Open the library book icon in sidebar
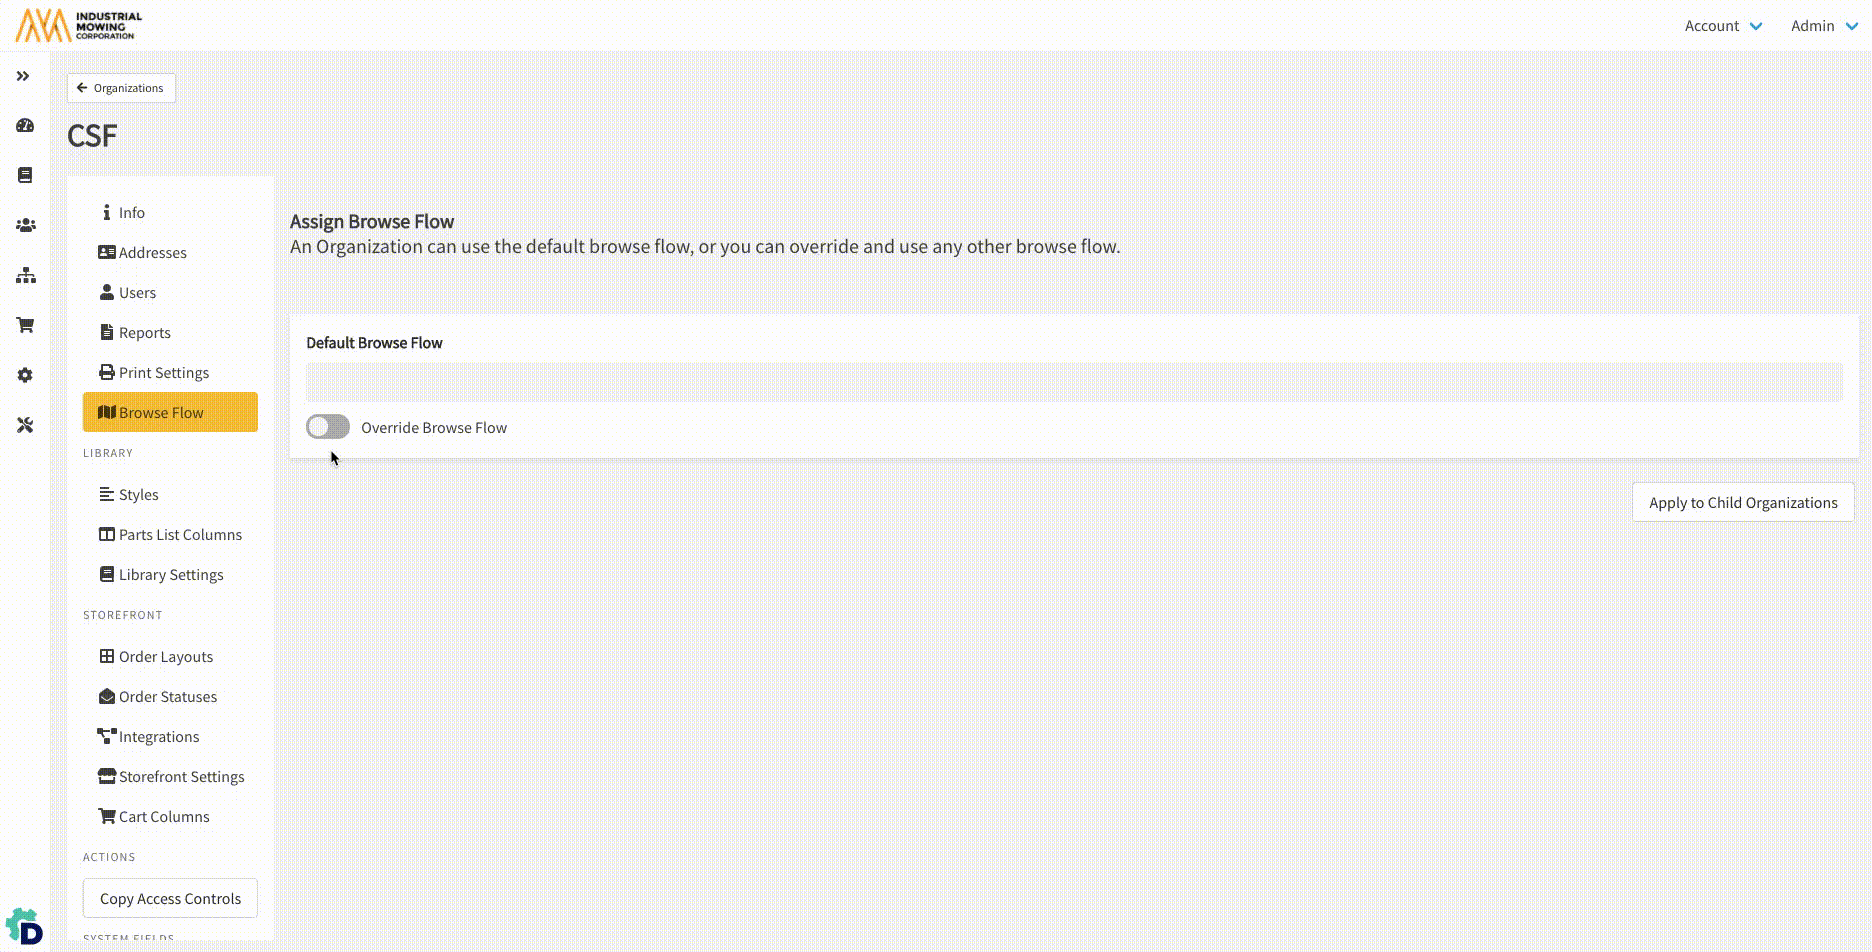1872x952 pixels. tap(25, 175)
